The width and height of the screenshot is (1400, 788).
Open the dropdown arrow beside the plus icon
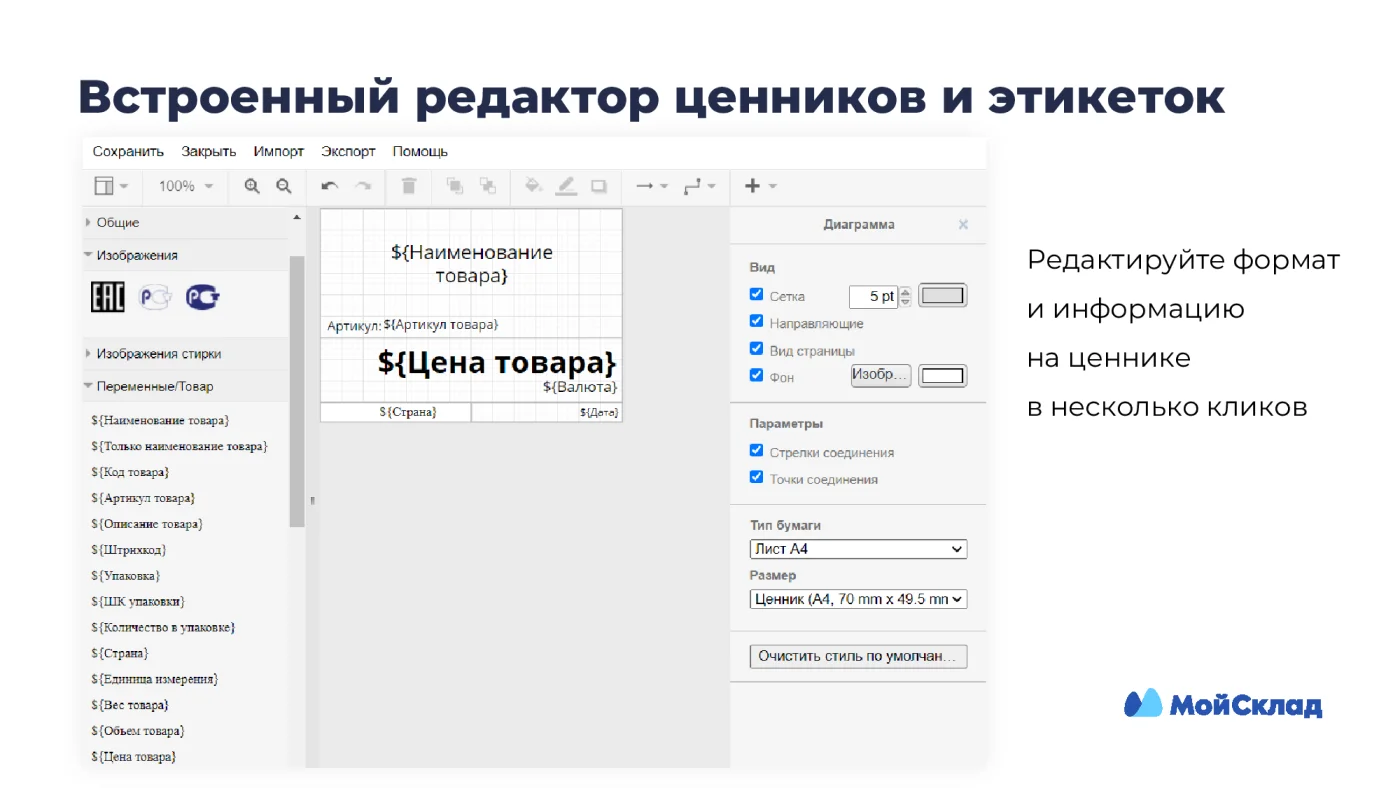click(x=772, y=186)
